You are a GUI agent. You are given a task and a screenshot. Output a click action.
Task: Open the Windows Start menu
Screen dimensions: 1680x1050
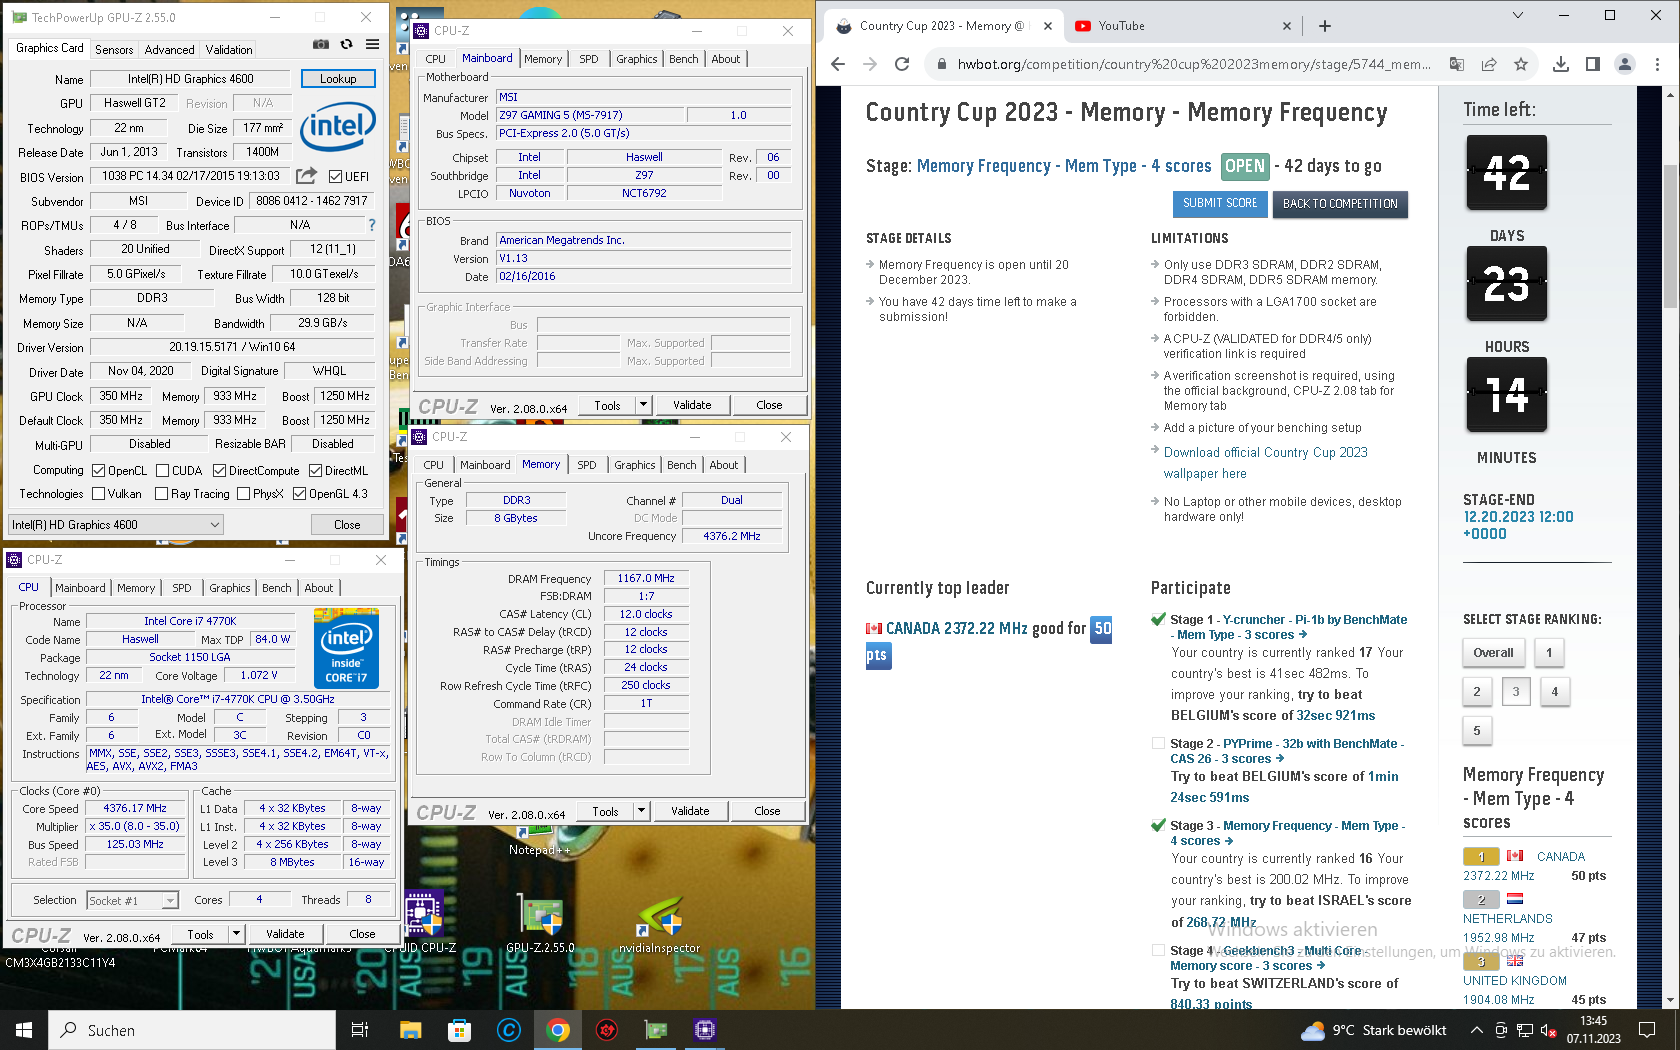(24, 1030)
